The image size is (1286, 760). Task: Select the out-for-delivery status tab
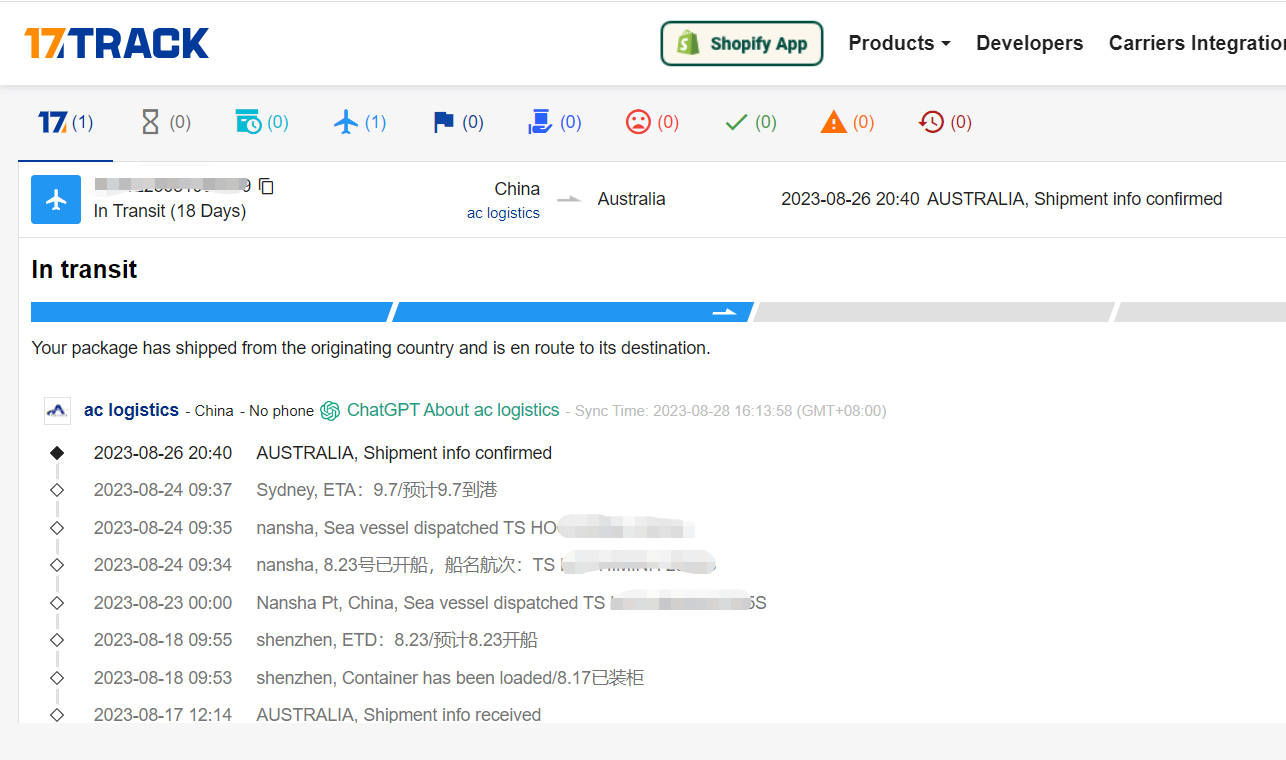[555, 122]
